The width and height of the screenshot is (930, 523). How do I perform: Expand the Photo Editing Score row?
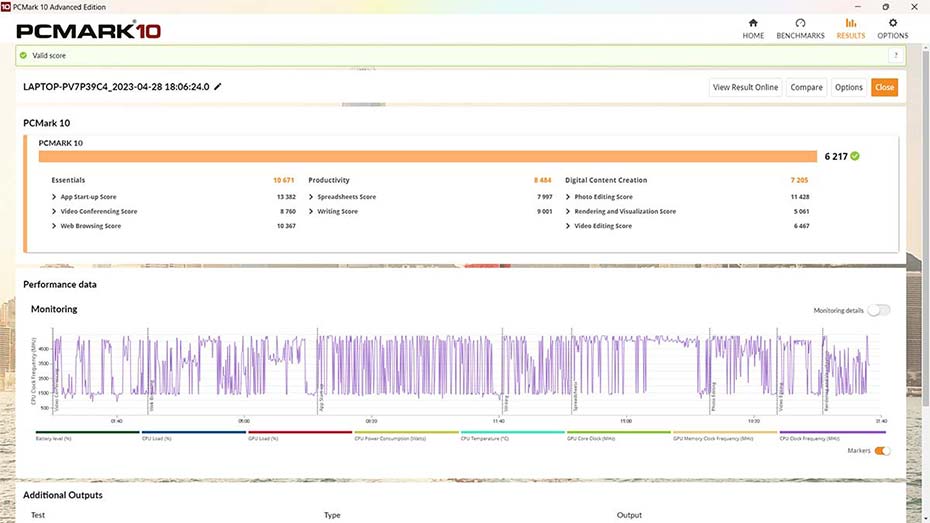pos(568,197)
